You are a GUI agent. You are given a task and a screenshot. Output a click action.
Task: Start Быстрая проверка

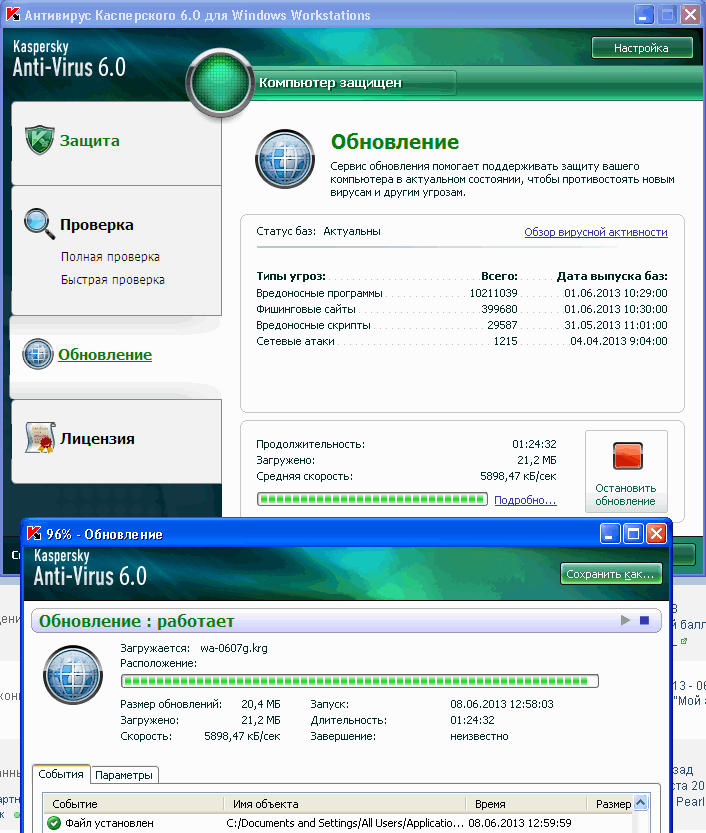point(113,279)
